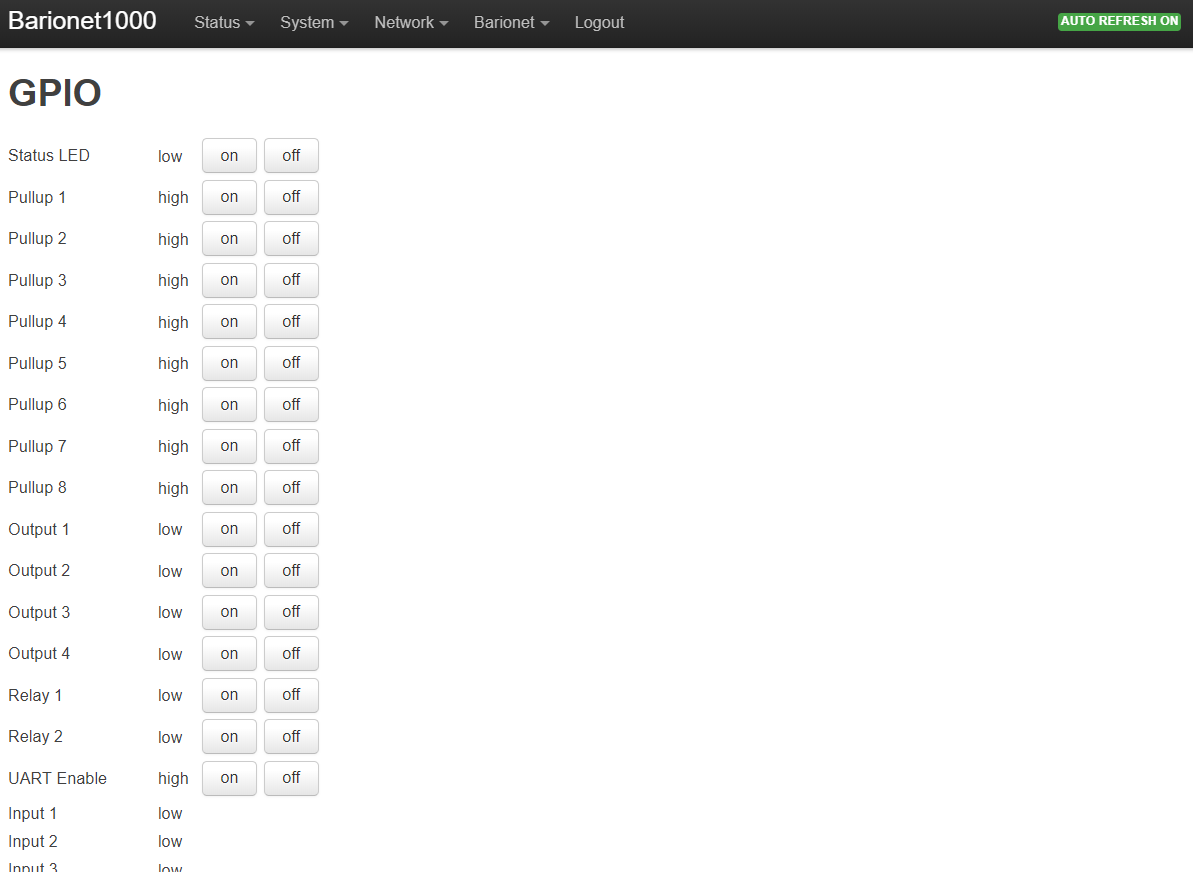Turn off Pullup 3
Viewport: 1193px width, 872px height.
tap(291, 280)
